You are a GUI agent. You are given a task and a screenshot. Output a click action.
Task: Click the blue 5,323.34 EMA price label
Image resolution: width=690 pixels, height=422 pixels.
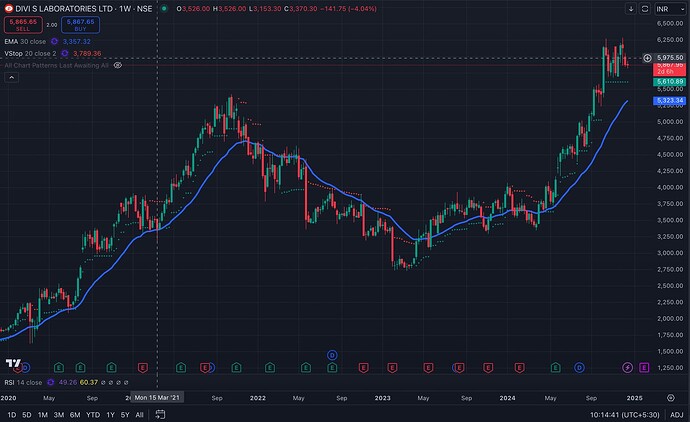669,101
